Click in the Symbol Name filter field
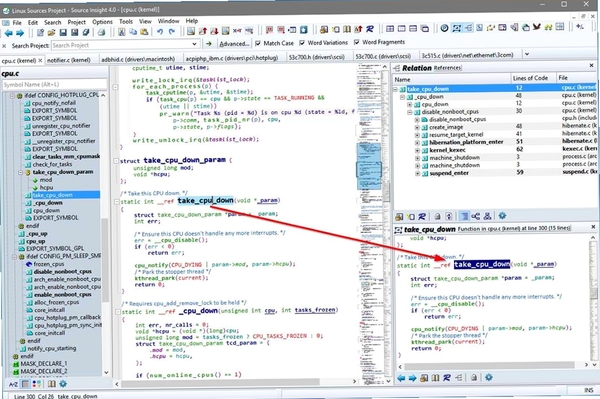The image size is (600, 399). 54,85
